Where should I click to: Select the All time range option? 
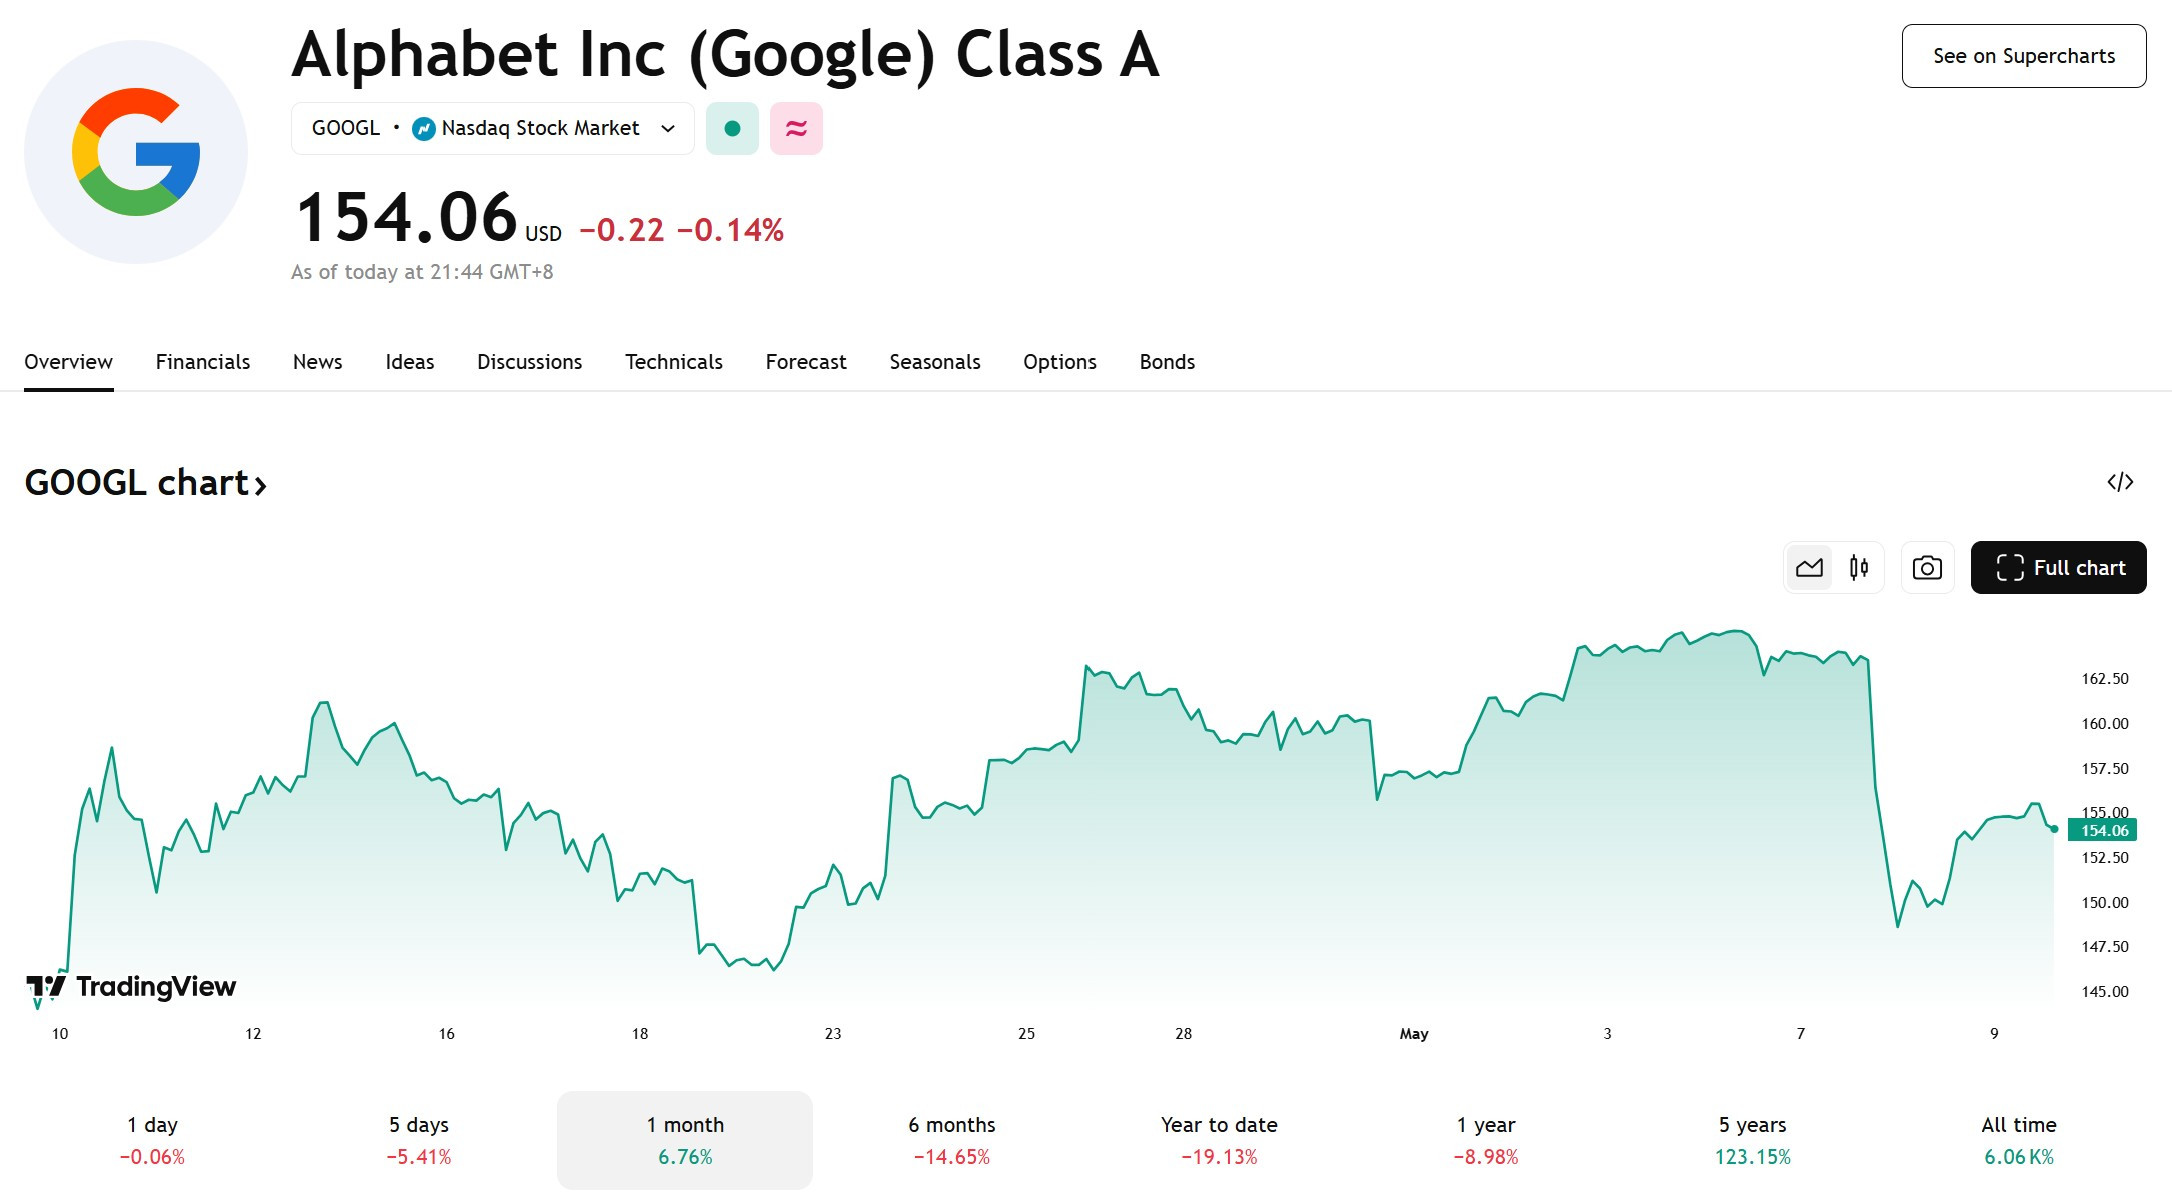pos(2019,1140)
